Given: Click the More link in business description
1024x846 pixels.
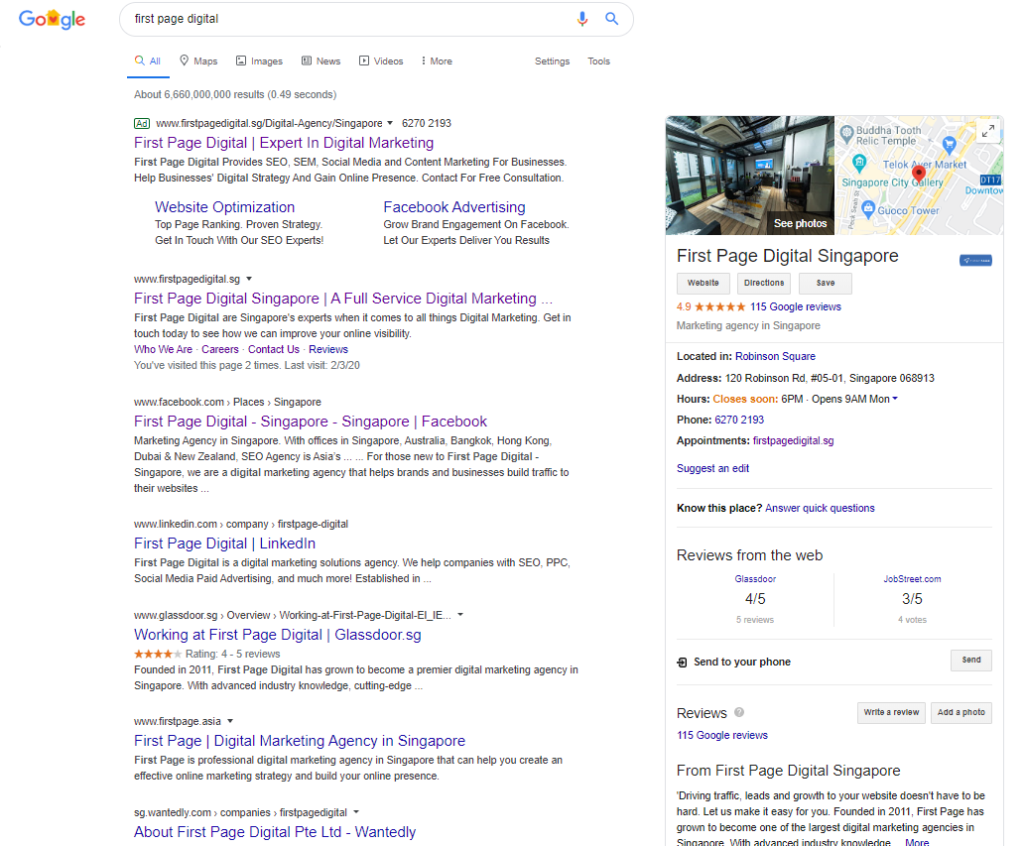Looking at the screenshot, I should (x=917, y=841).
